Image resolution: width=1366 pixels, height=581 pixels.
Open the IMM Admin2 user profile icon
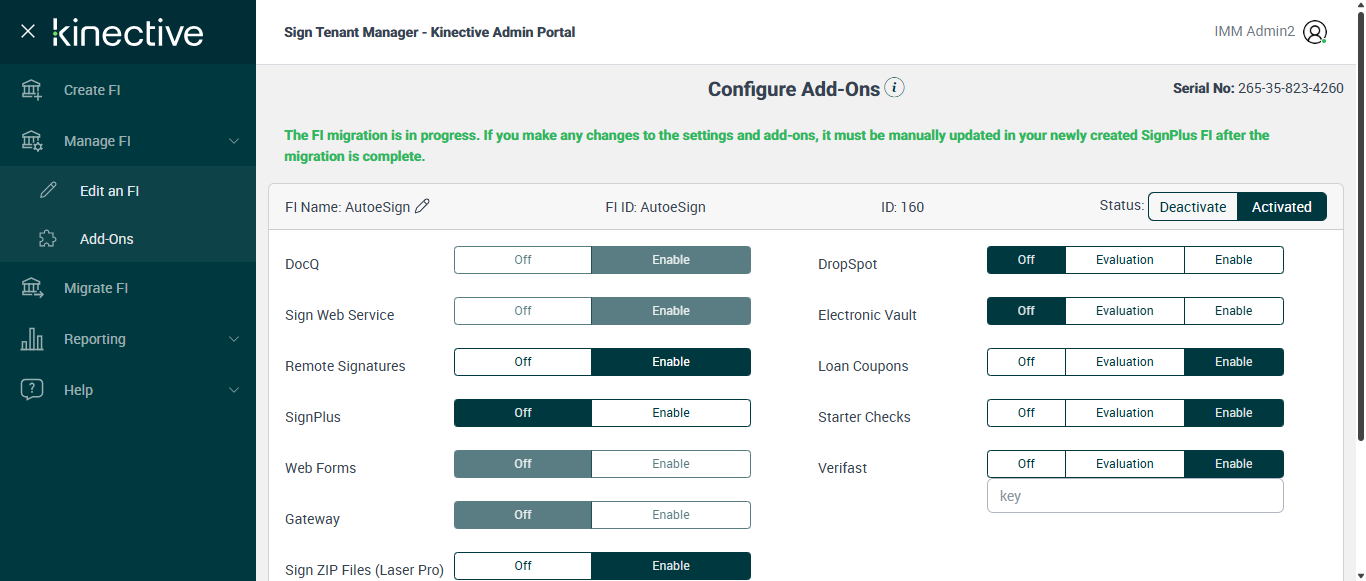coord(1315,32)
